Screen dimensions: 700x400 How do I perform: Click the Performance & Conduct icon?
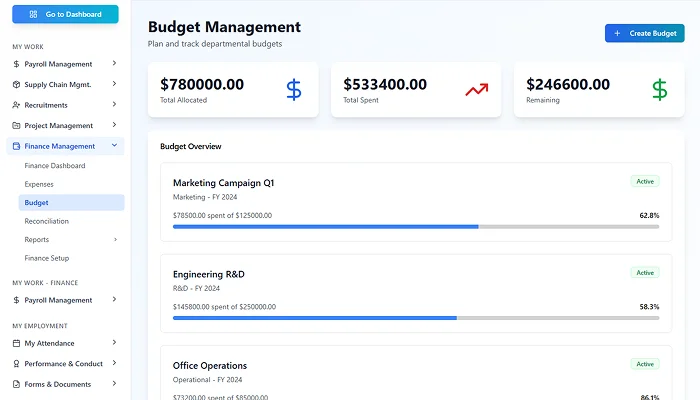click(x=16, y=364)
